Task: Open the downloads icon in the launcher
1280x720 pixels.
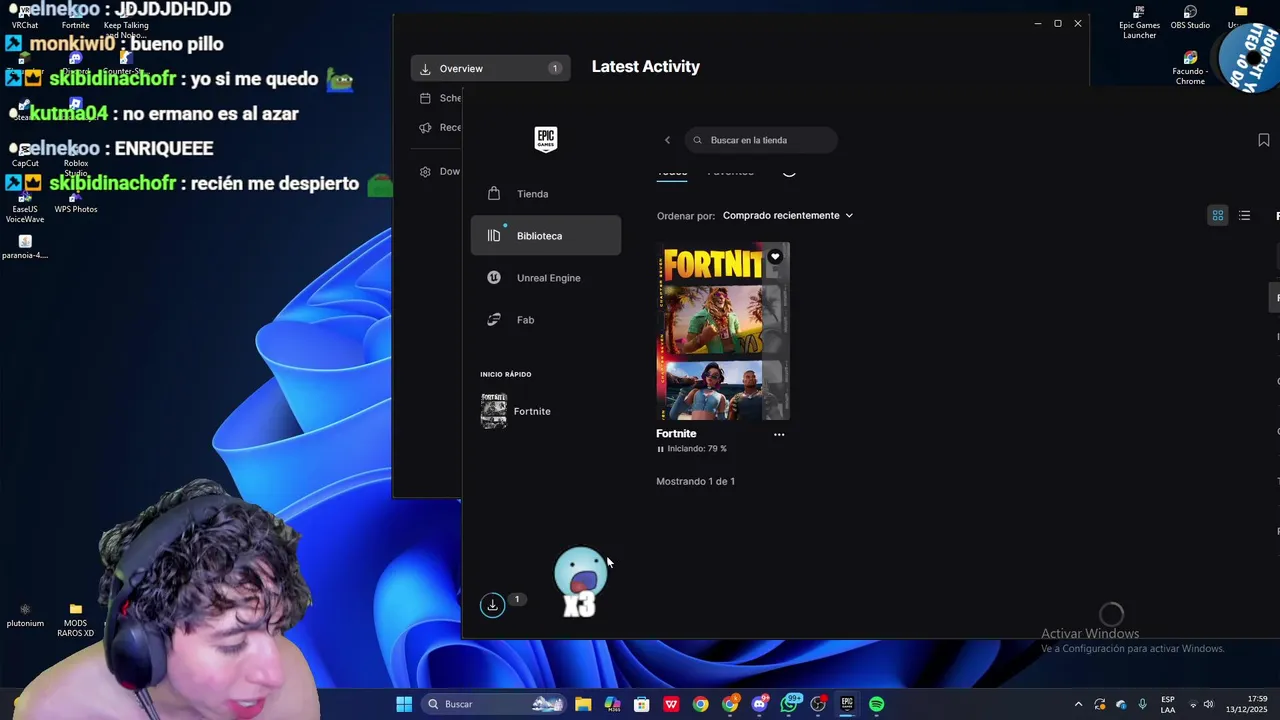Action: click(492, 605)
